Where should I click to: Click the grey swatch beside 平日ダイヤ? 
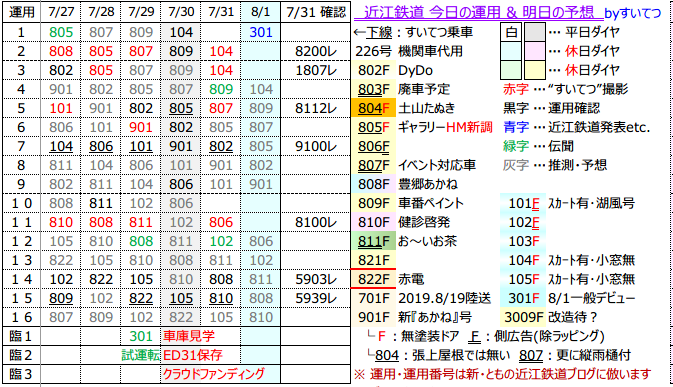535,32
